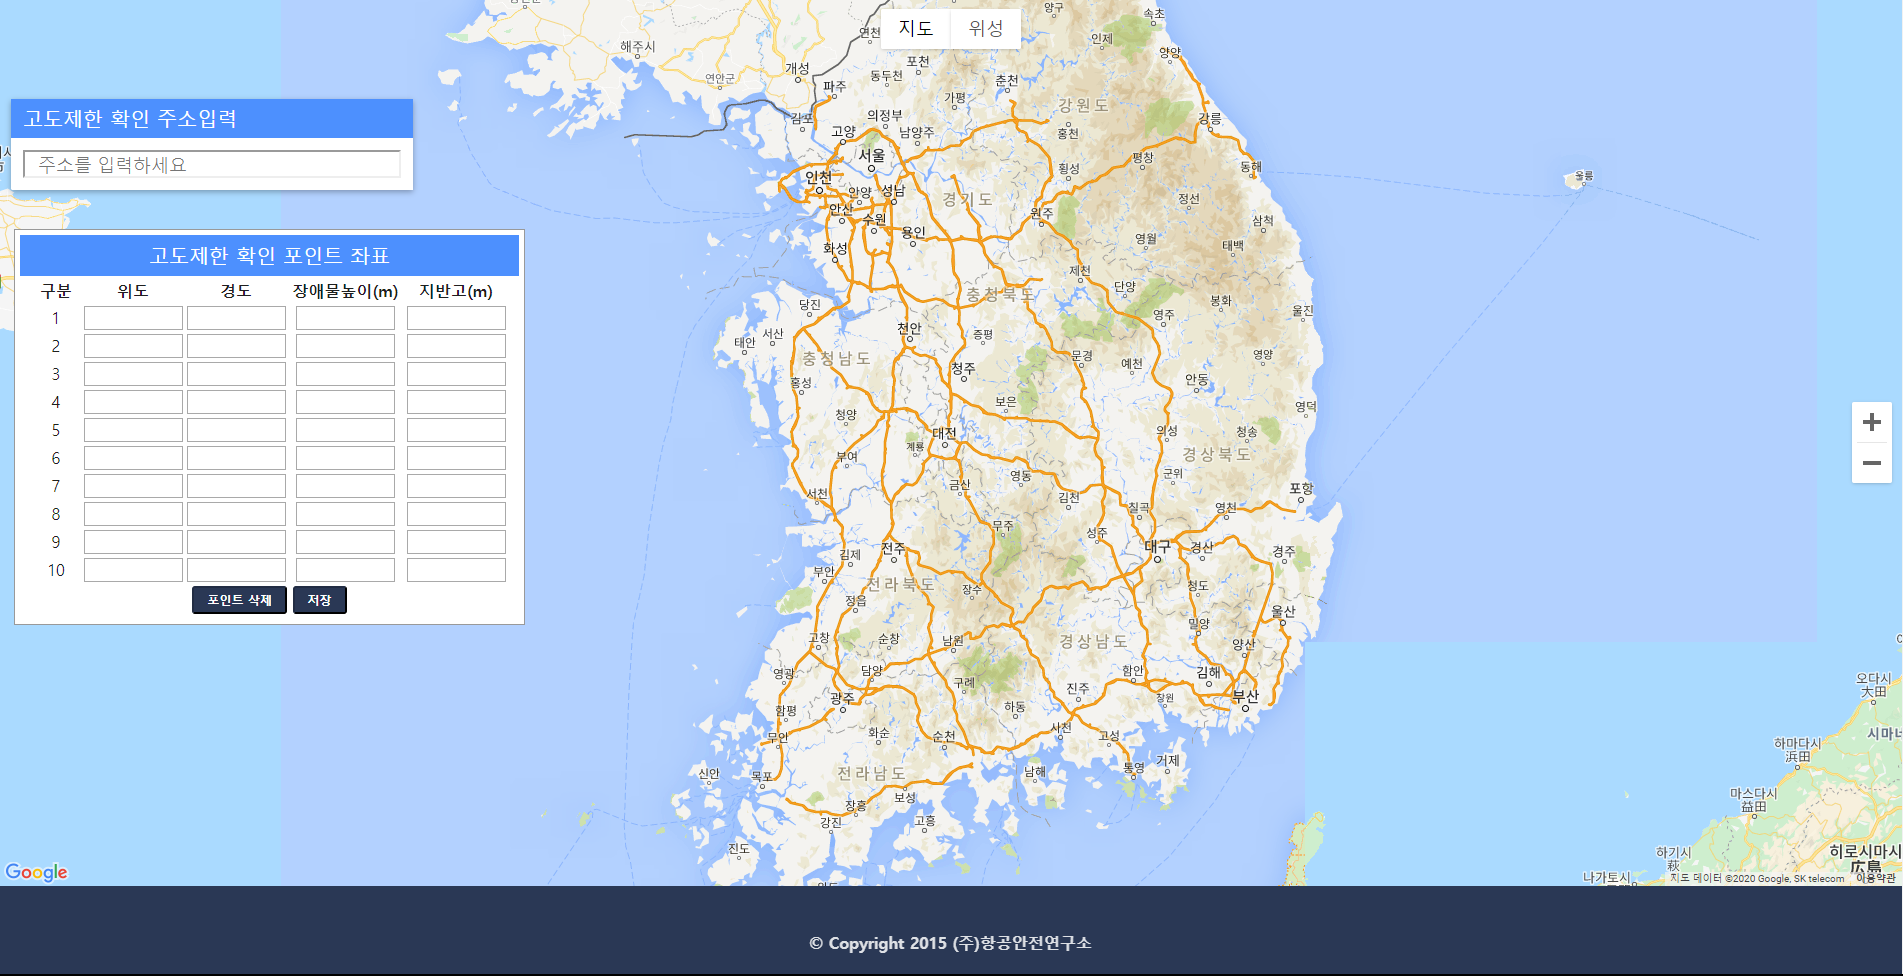Screen dimensions: 1903x976
Task: Switch to 위성 satellite view
Action: [x=985, y=29]
